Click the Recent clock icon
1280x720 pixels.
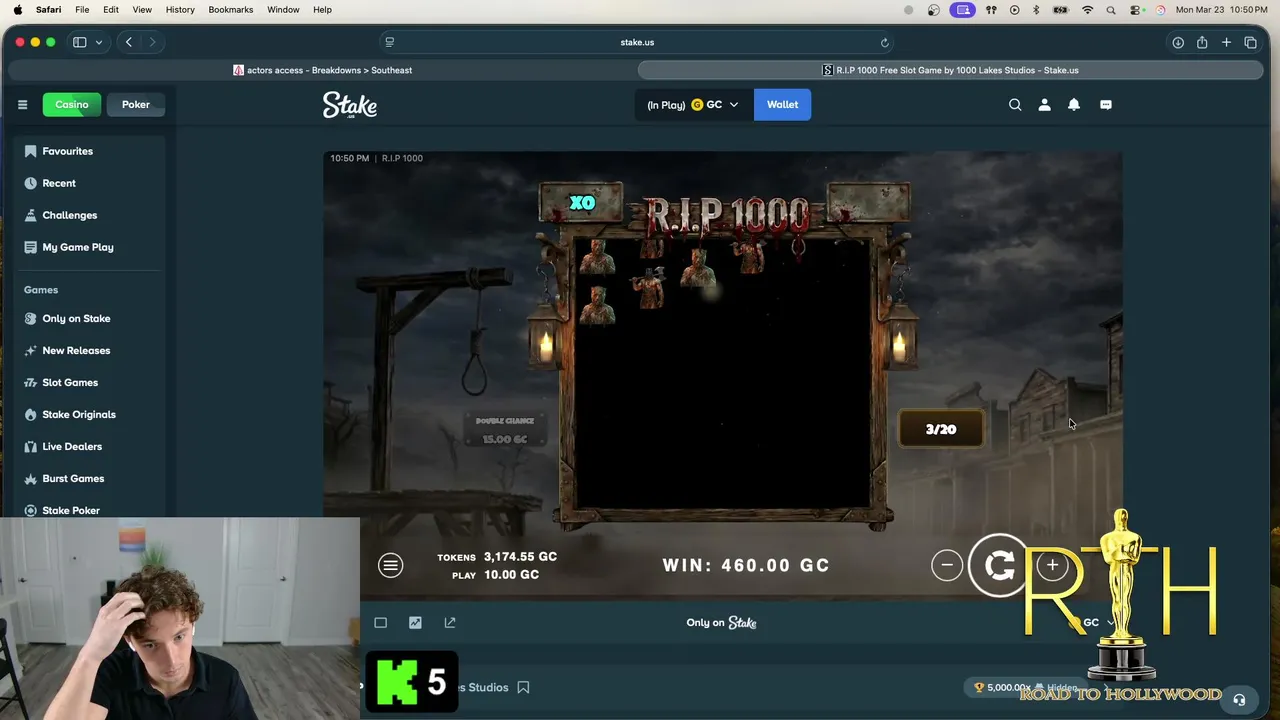pos(30,183)
